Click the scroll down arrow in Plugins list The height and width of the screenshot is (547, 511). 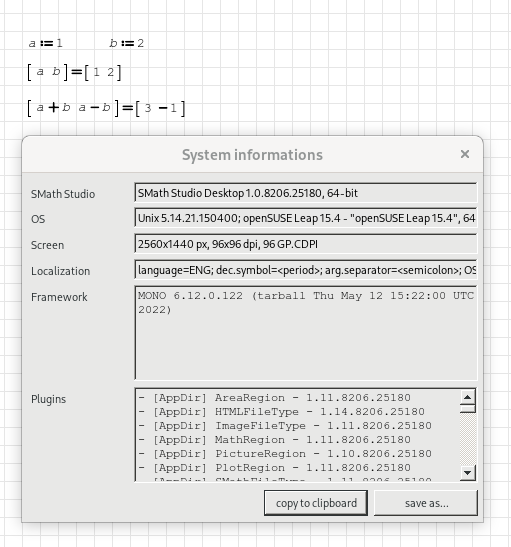467,473
